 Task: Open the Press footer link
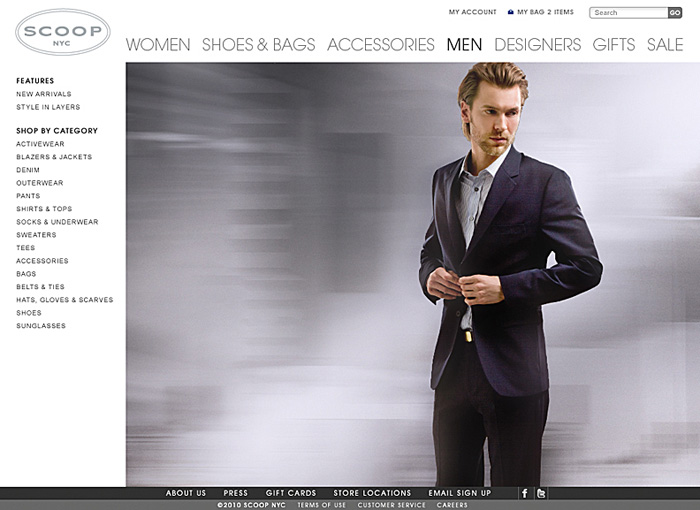tap(235, 493)
